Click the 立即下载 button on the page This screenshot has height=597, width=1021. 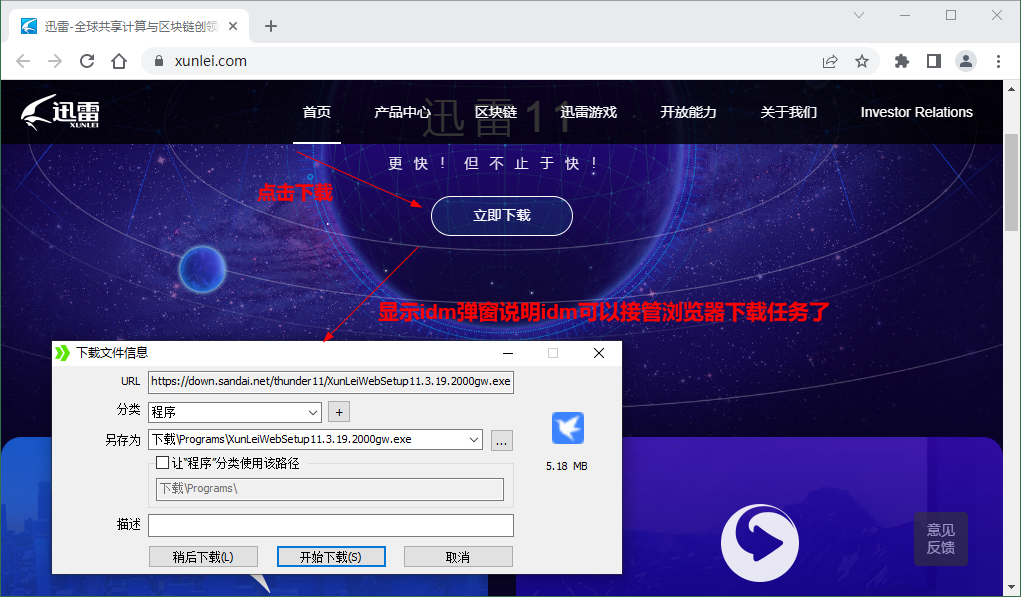pos(501,215)
